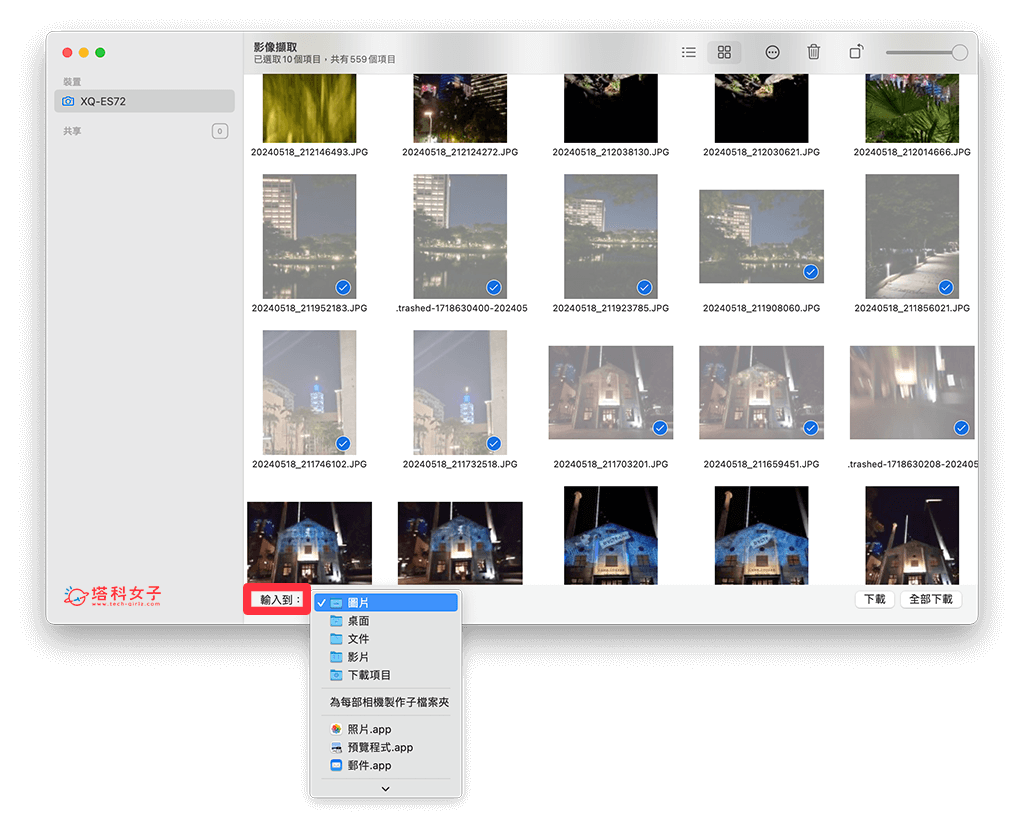Click filename 20240518_211746102.JPG

310,464
